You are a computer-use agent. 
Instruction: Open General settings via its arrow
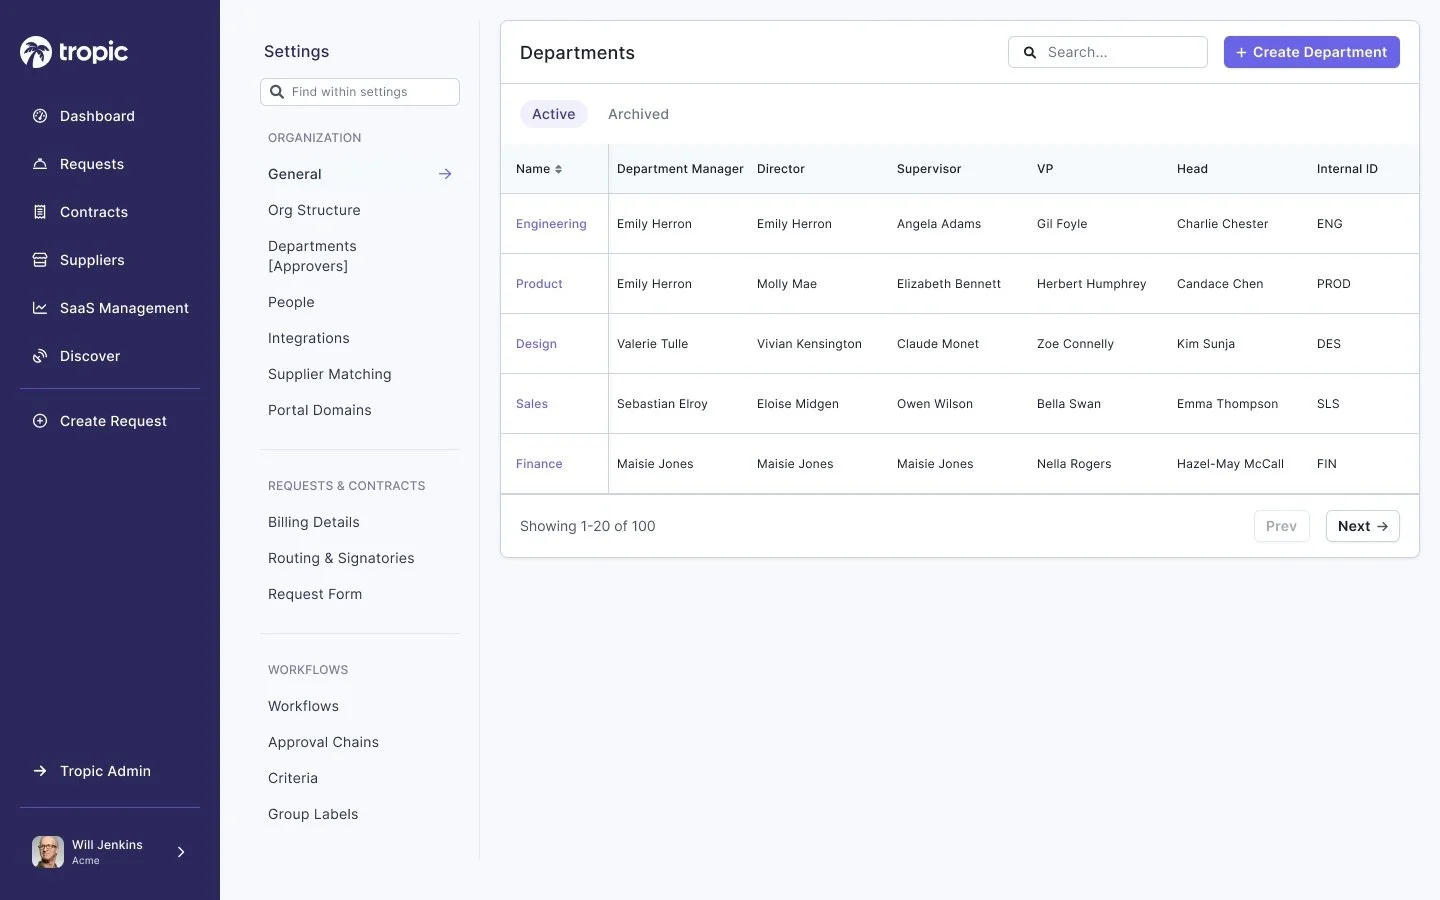[445, 173]
